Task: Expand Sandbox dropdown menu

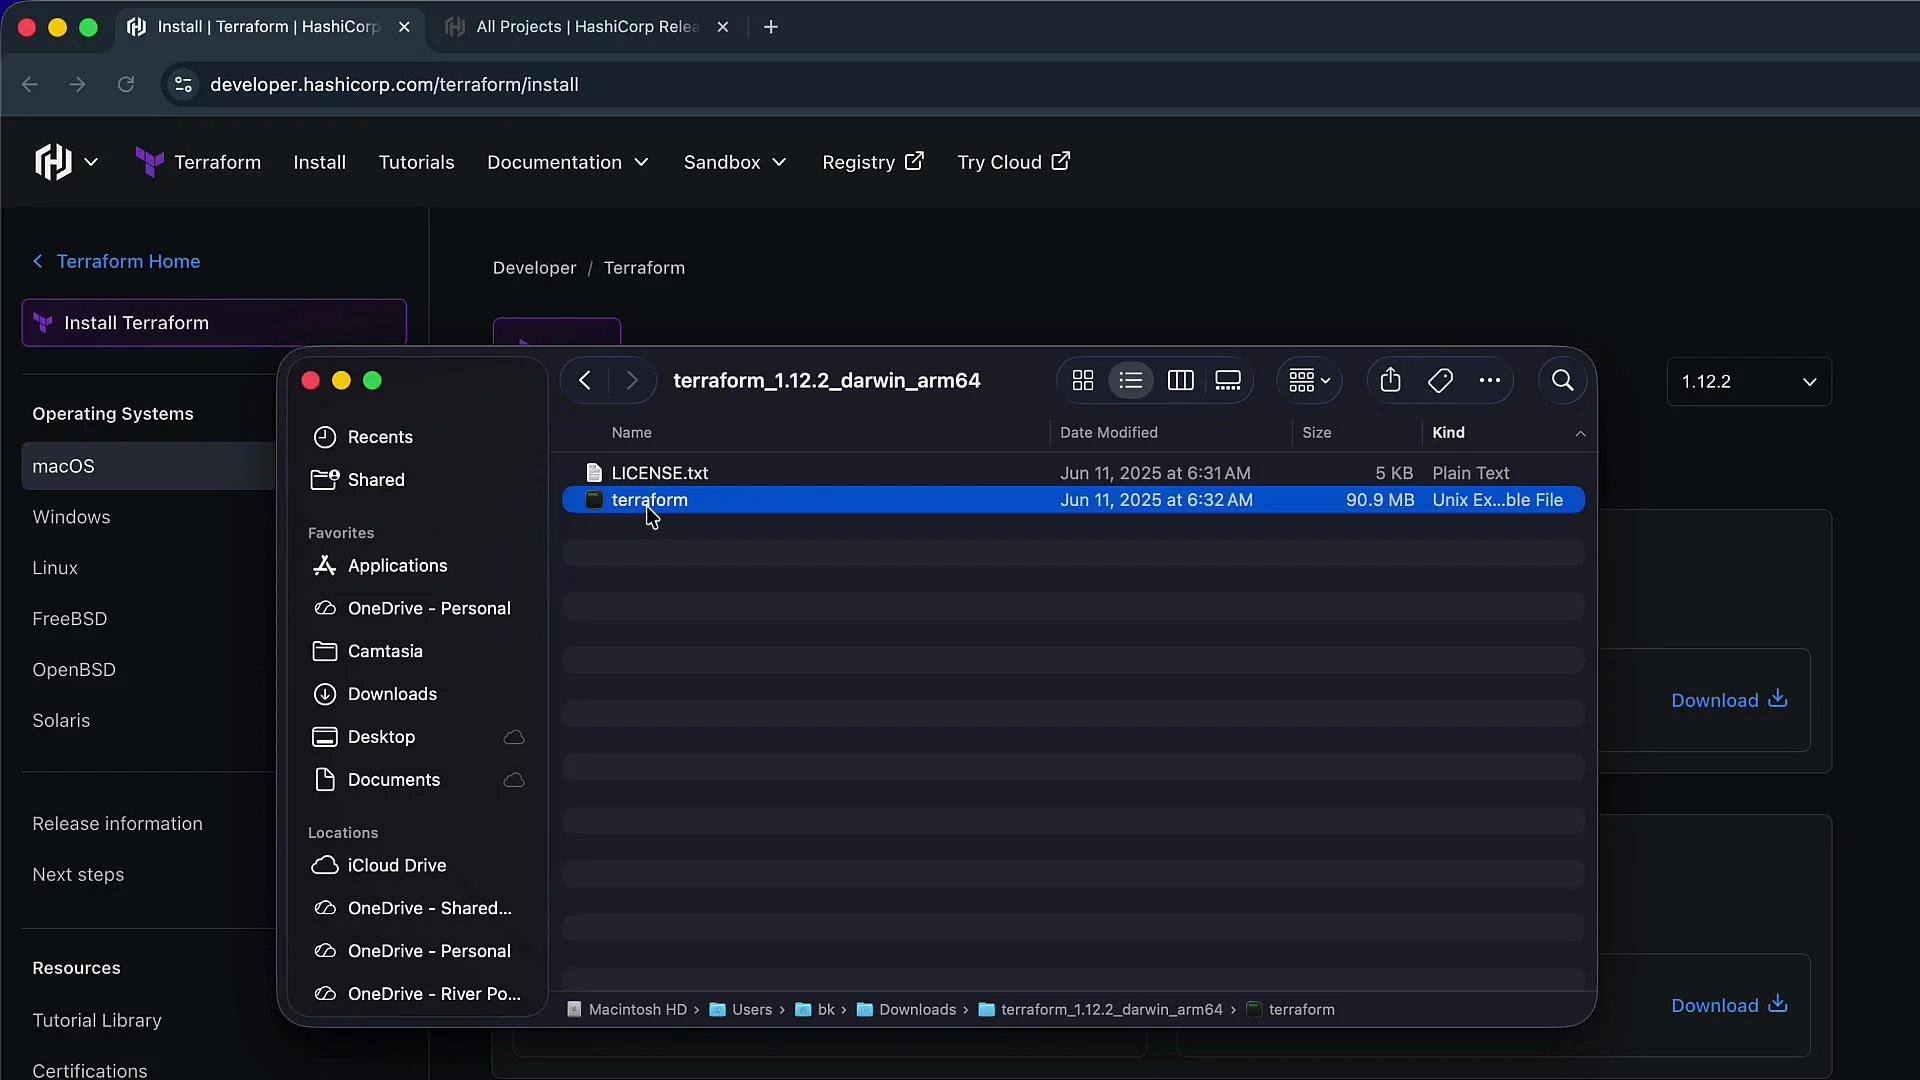Action: (735, 162)
